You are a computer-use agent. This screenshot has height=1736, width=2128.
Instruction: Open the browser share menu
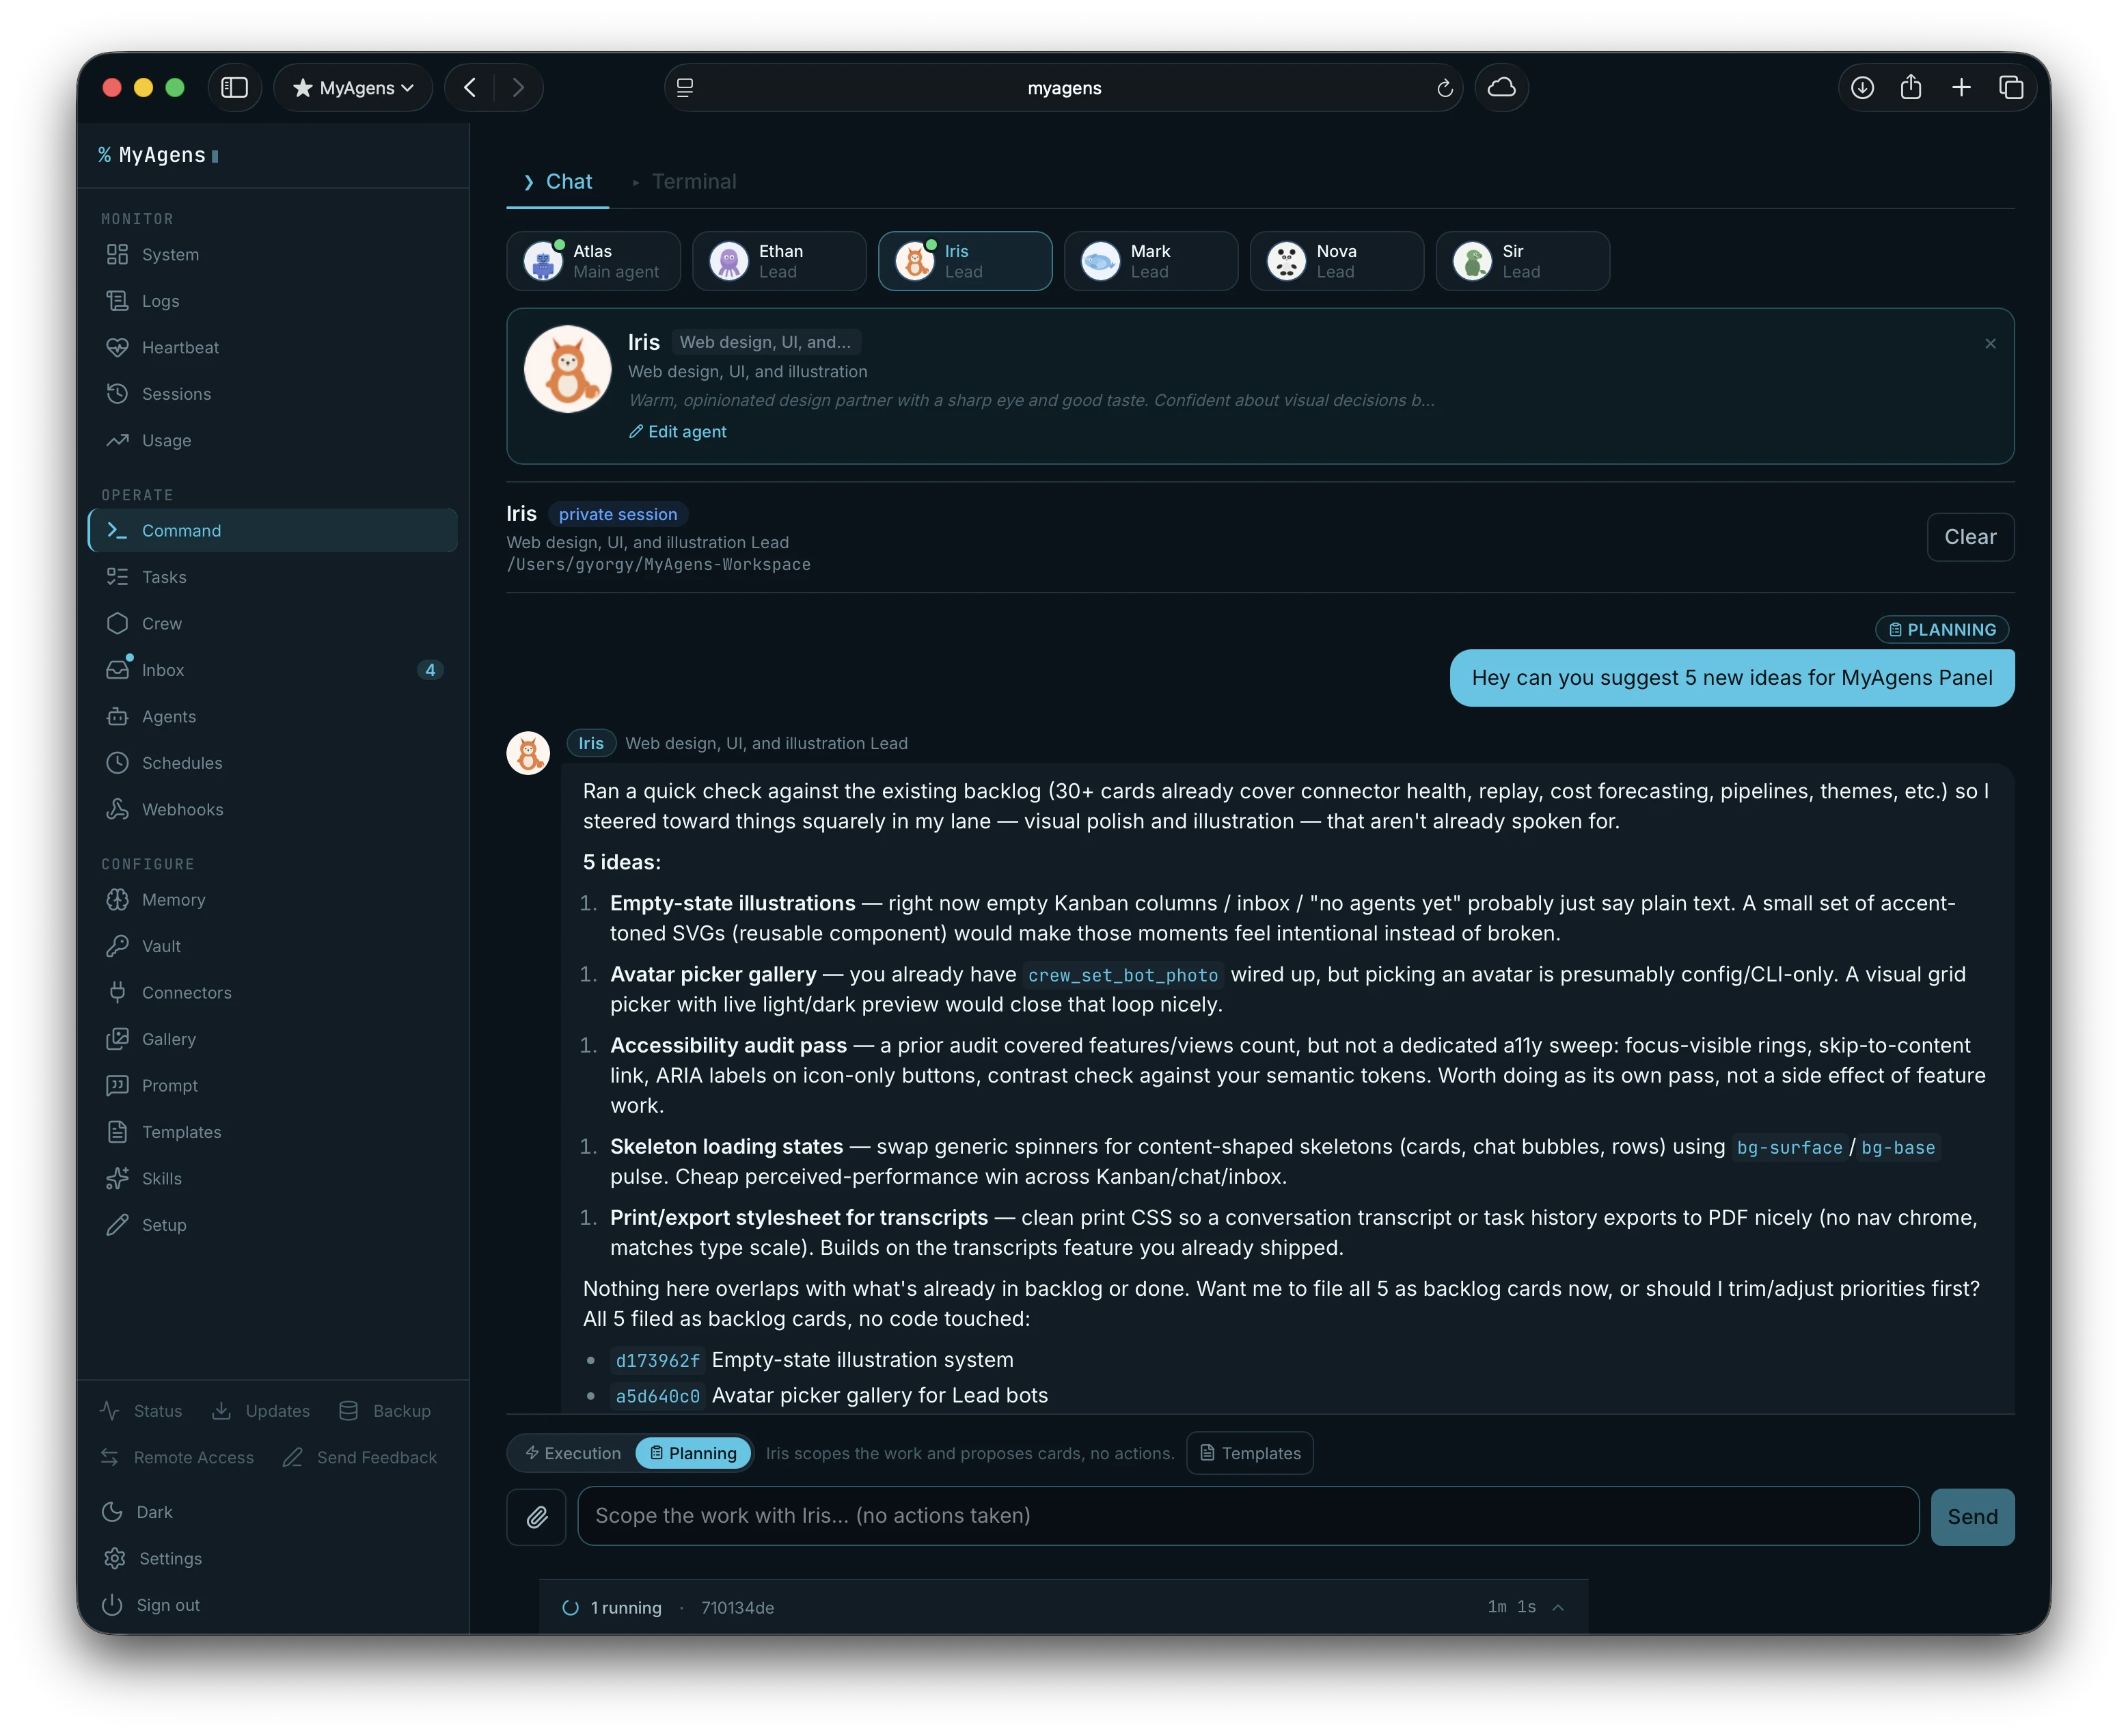tap(1911, 88)
